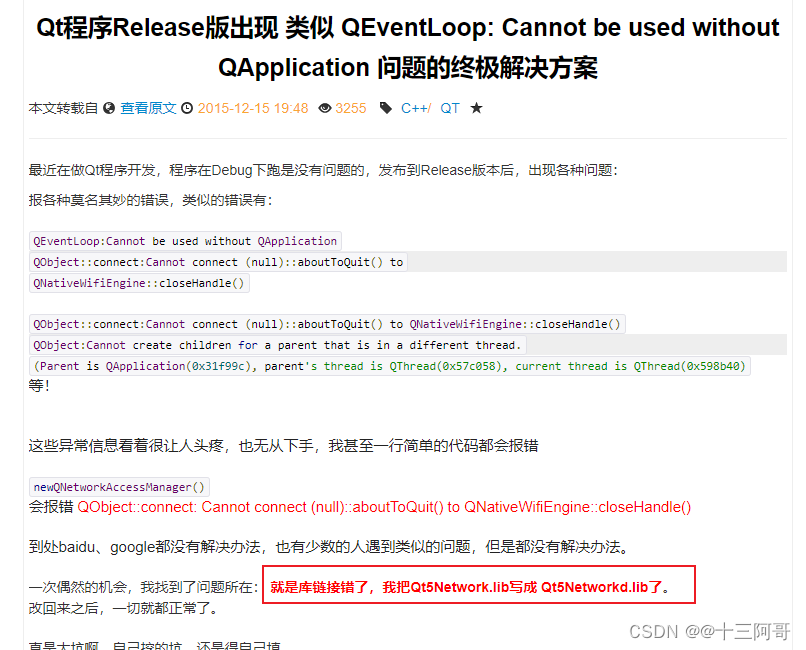Click the view count 3255
The height and width of the screenshot is (650, 806).
click(x=351, y=108)
